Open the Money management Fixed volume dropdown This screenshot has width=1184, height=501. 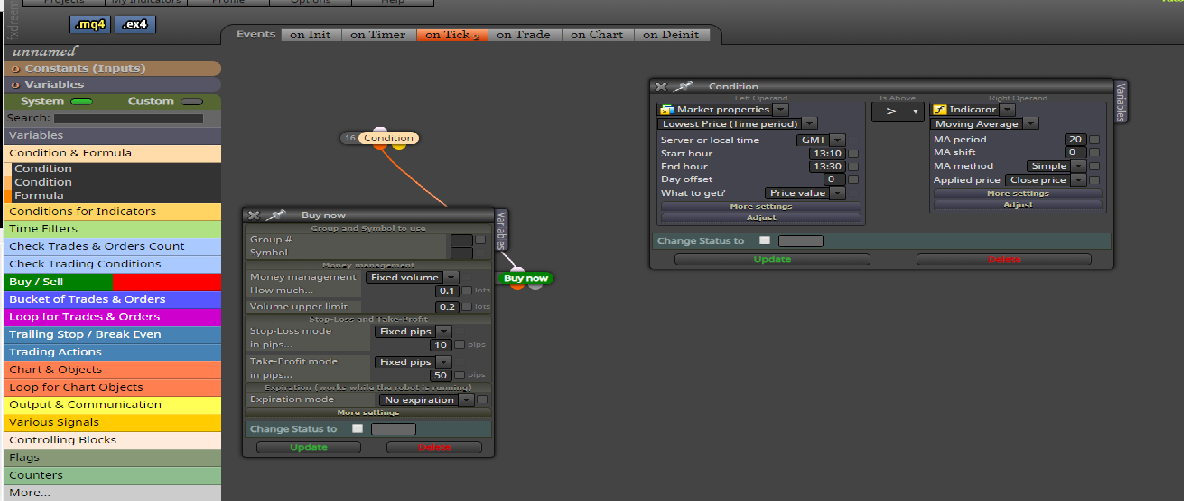coord(452,277)
